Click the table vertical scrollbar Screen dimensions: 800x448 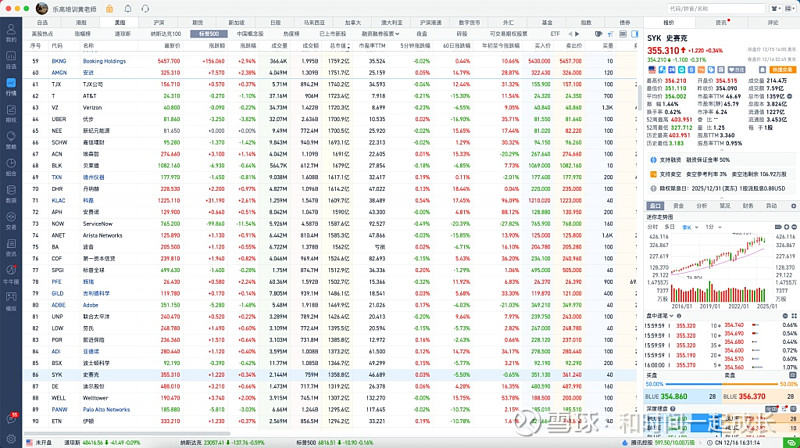[x=640, y=97]
